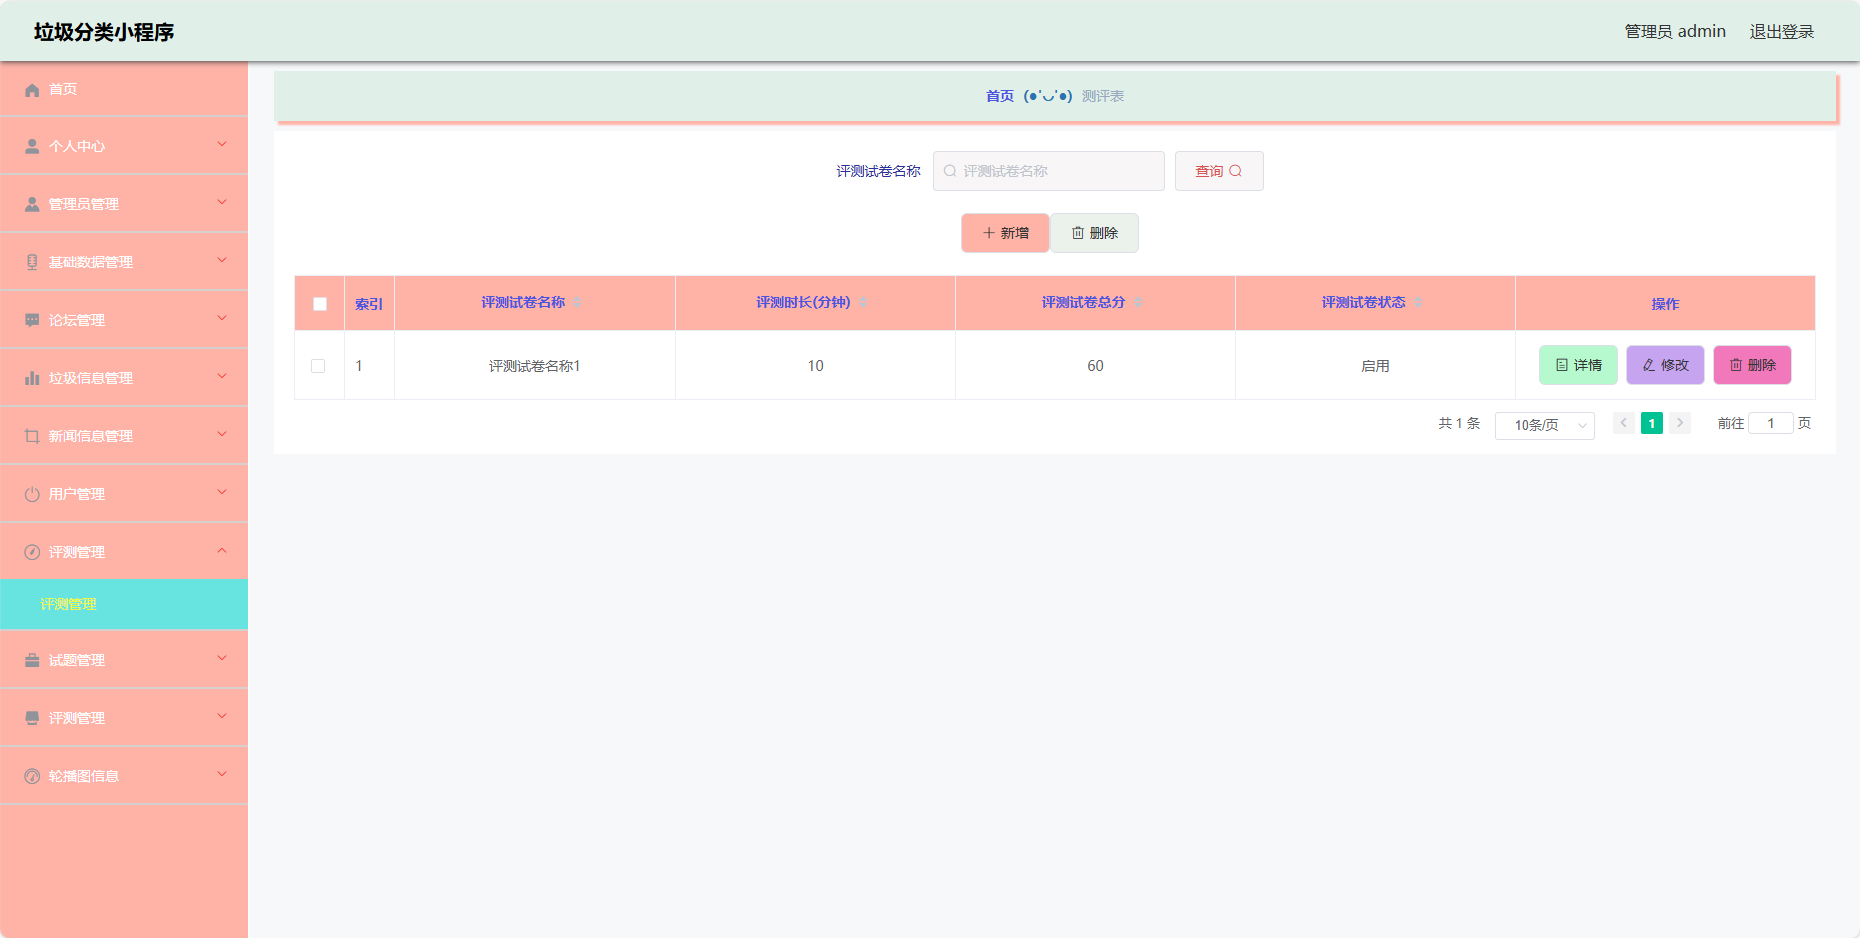
Task: Click the dashboard icon beside 轮播图信息
Action: click(32, 776)
